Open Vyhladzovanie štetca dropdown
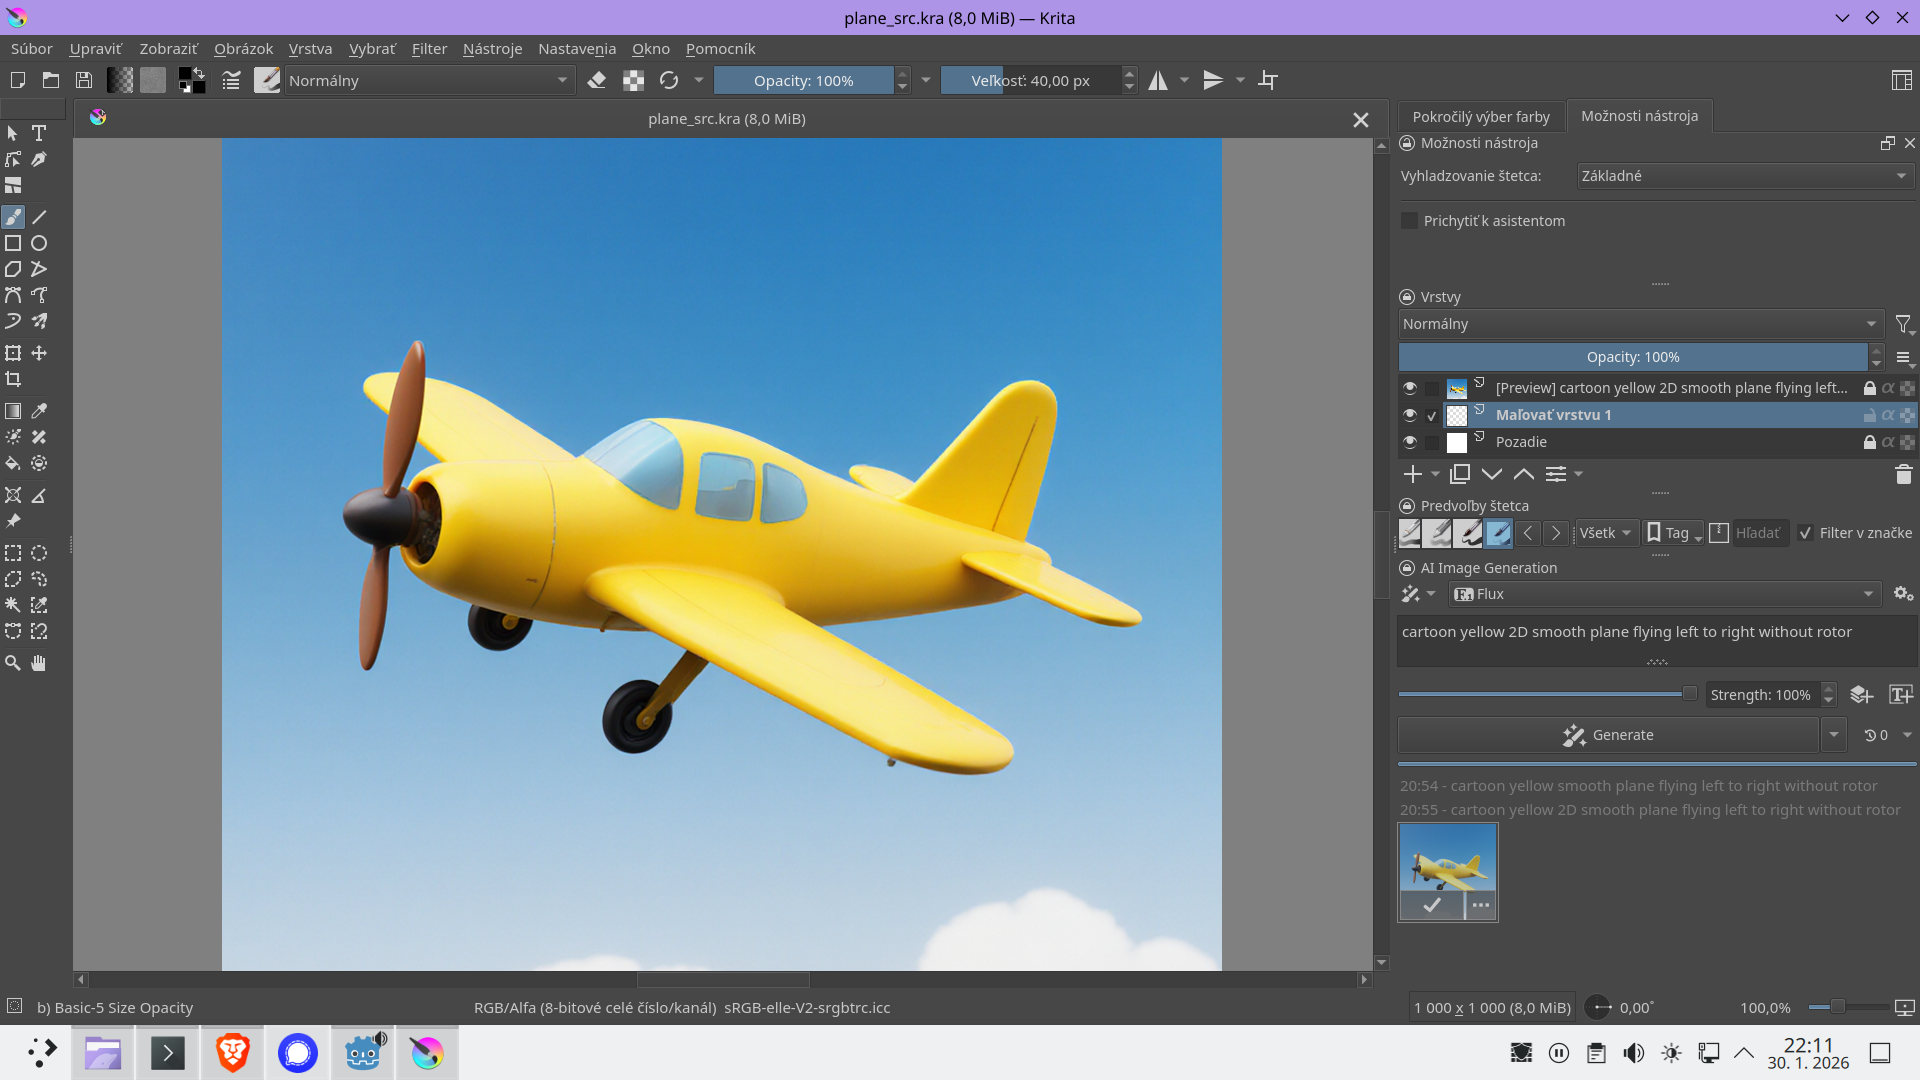 click(1743, 176)
